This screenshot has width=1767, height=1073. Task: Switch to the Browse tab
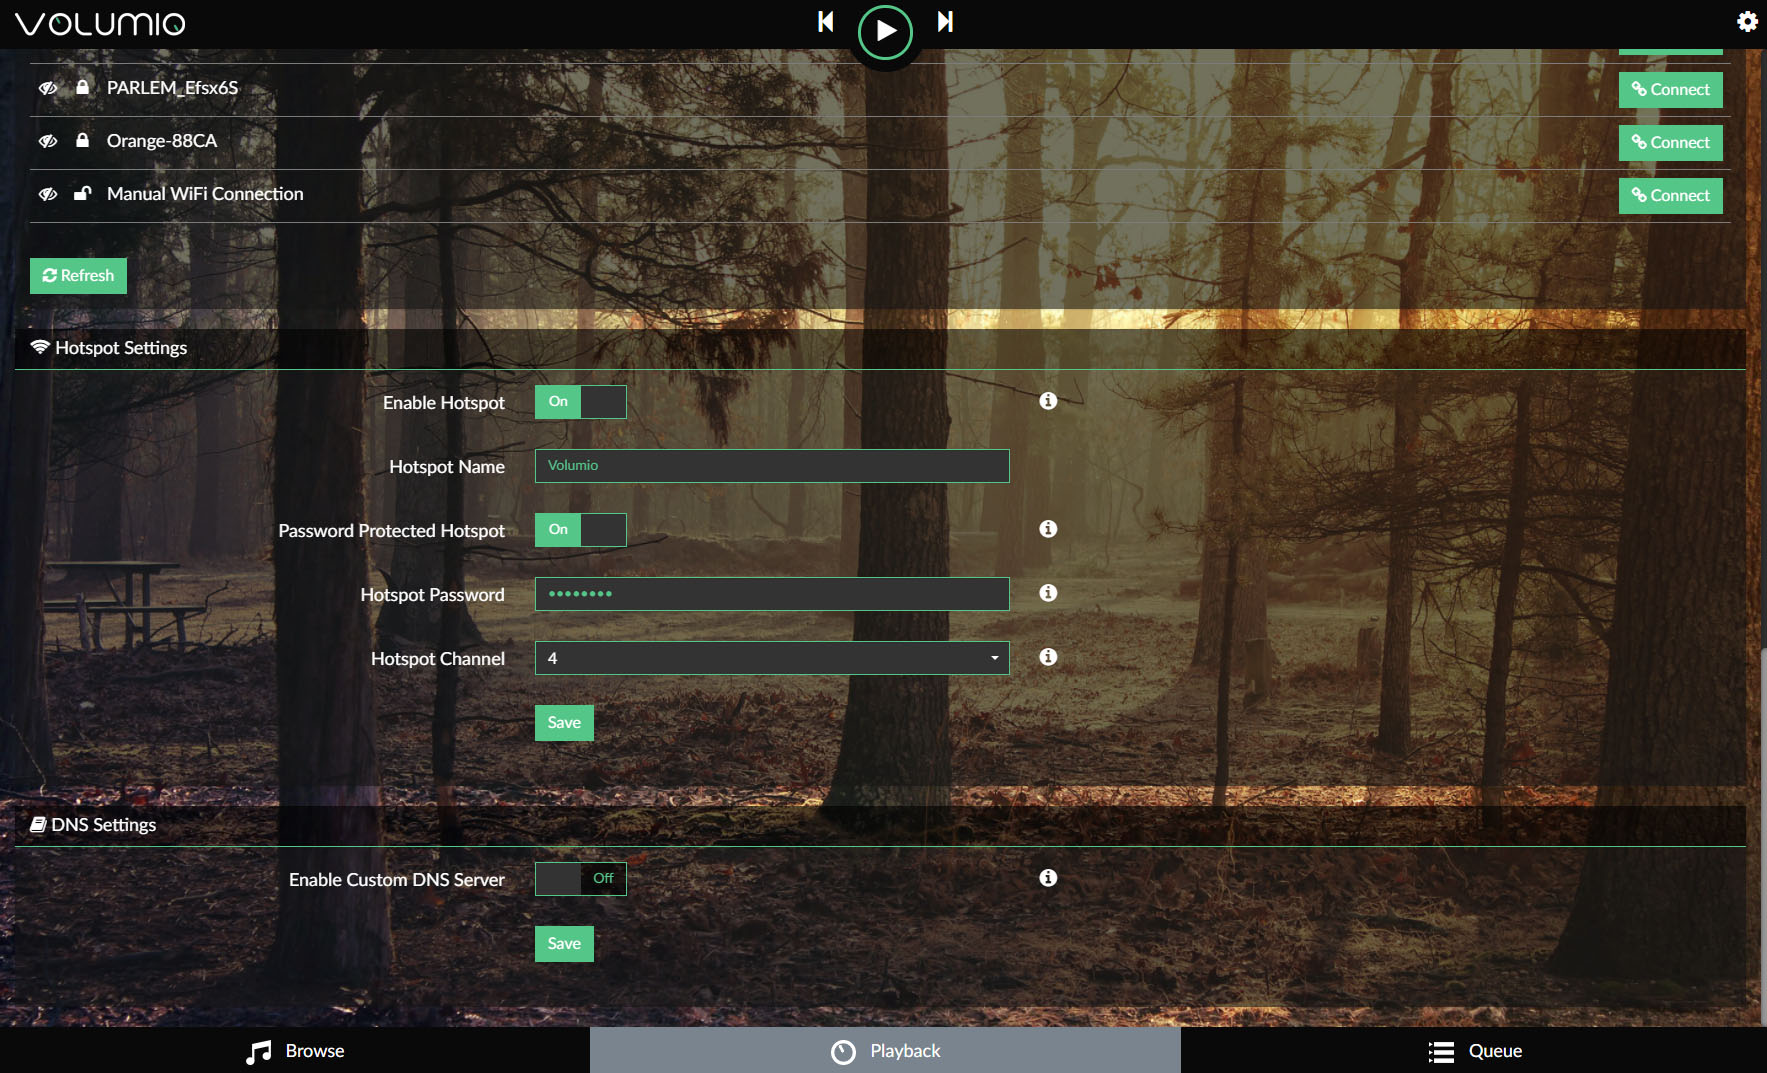[295, 1051]
